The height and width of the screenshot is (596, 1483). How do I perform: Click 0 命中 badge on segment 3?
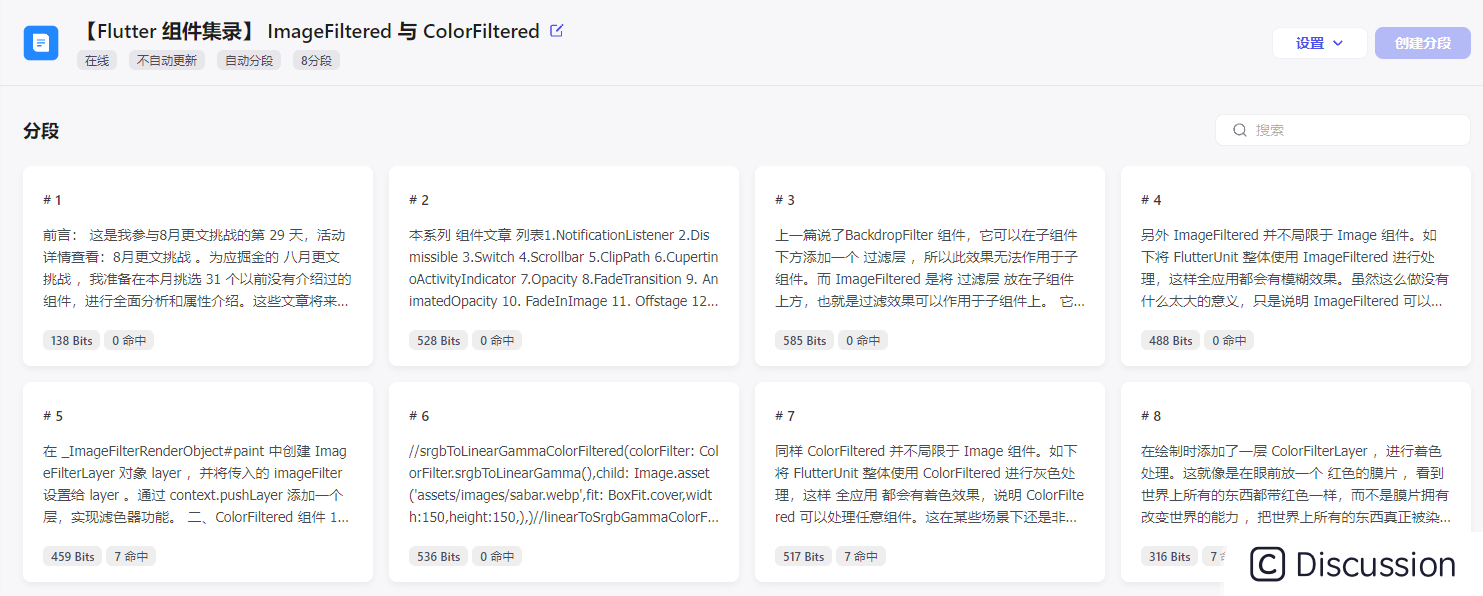[863, 341]
